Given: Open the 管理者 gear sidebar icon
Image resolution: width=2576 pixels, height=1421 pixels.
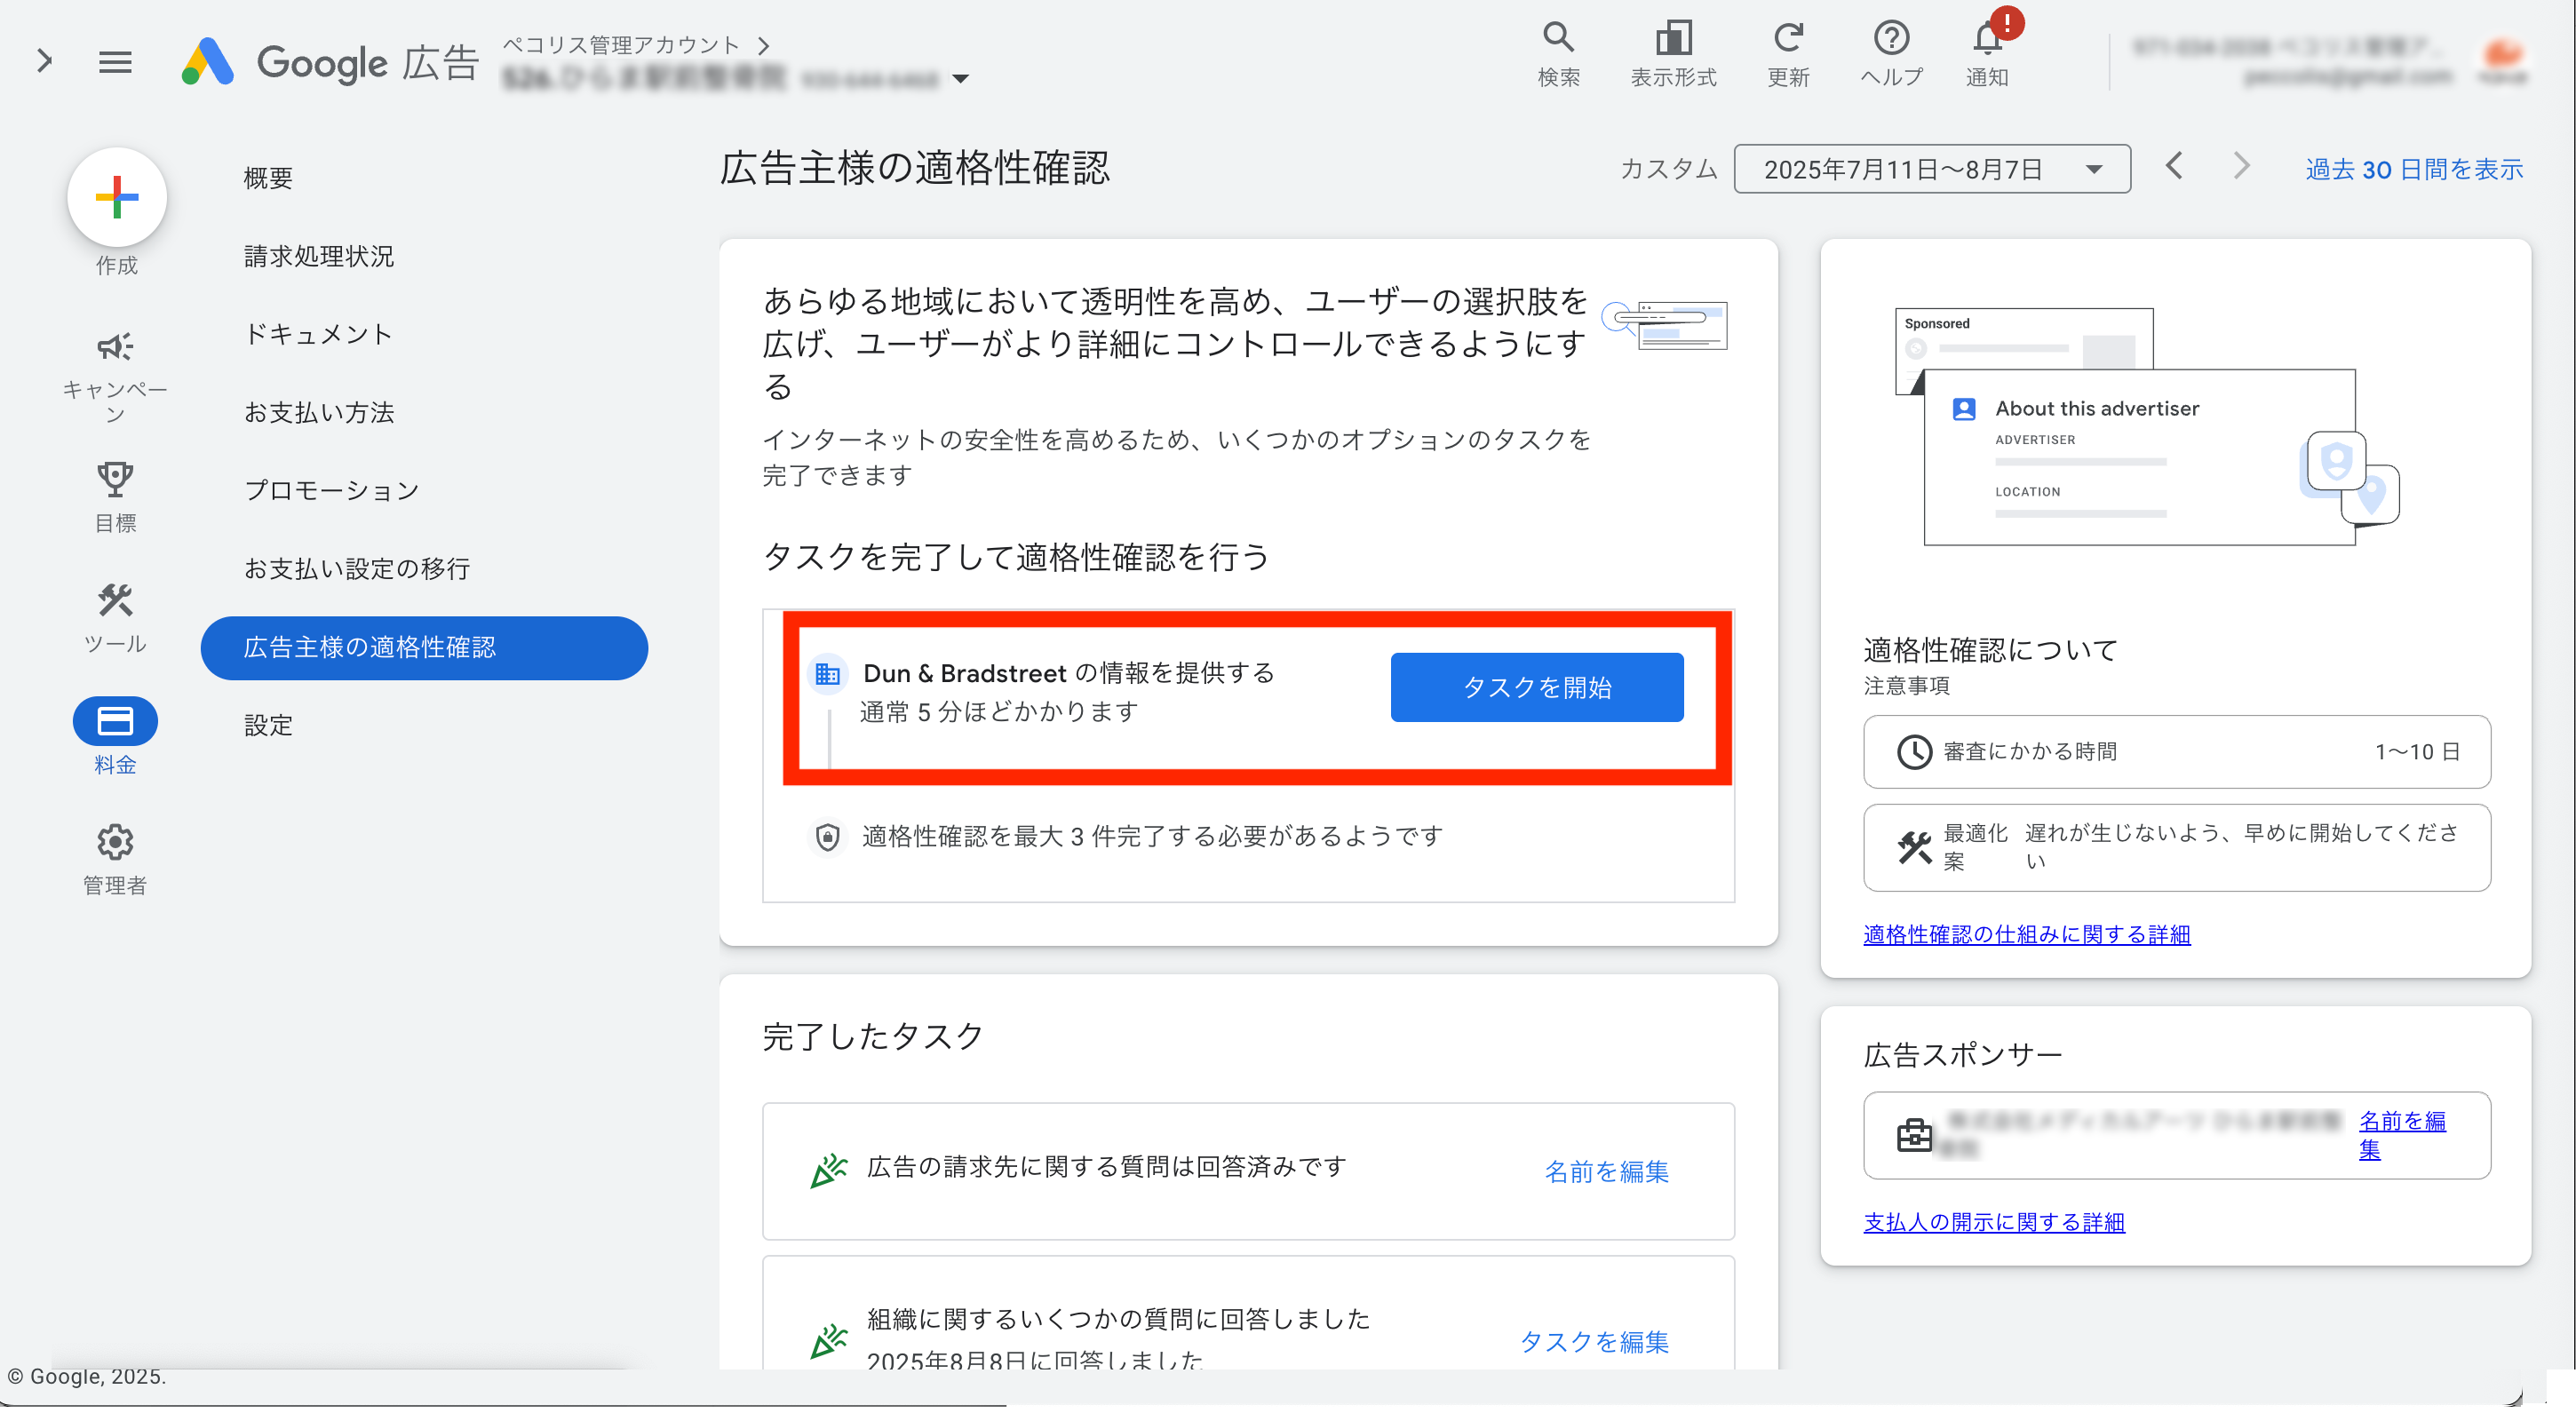Looking at the screenshot, I should [115, 843].
